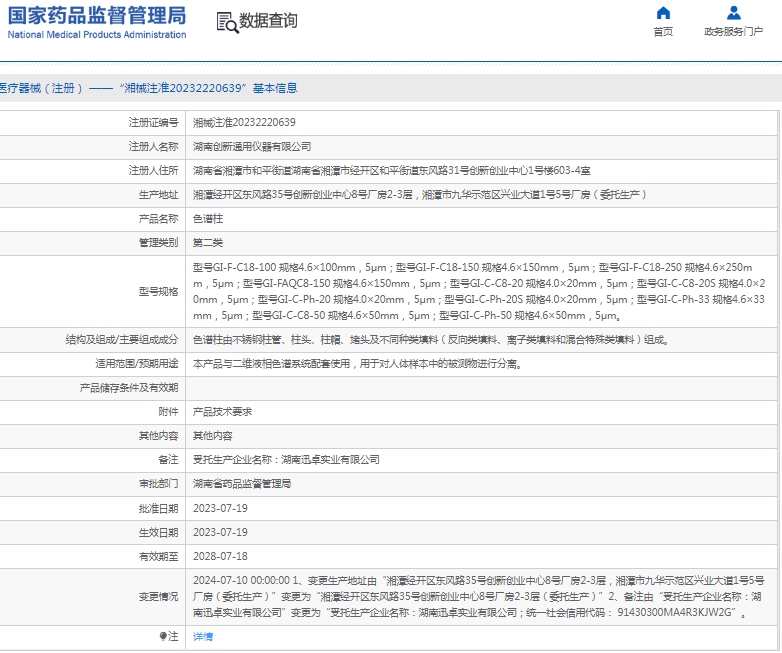
Task: Click the 注册人名称 row label
Action: pyautogui.click(x=154, y=147)
